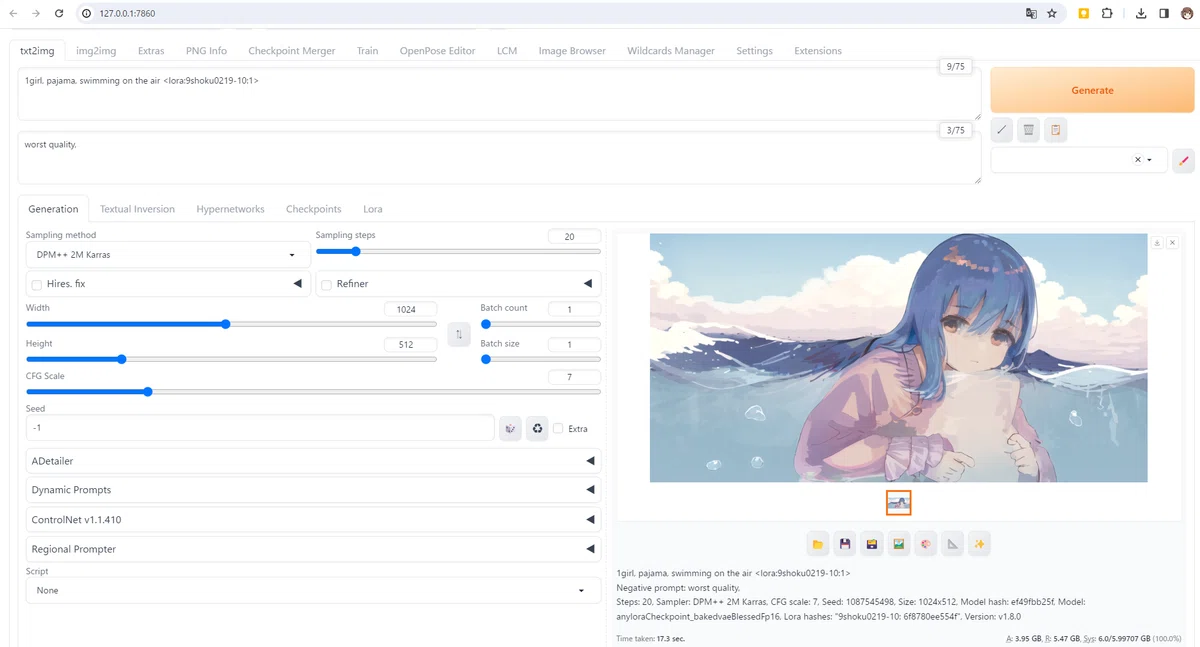The width and height of the screenshot is (1200, 647).
Task: Click the dice random seed button
Action: (x=510, y=428)
